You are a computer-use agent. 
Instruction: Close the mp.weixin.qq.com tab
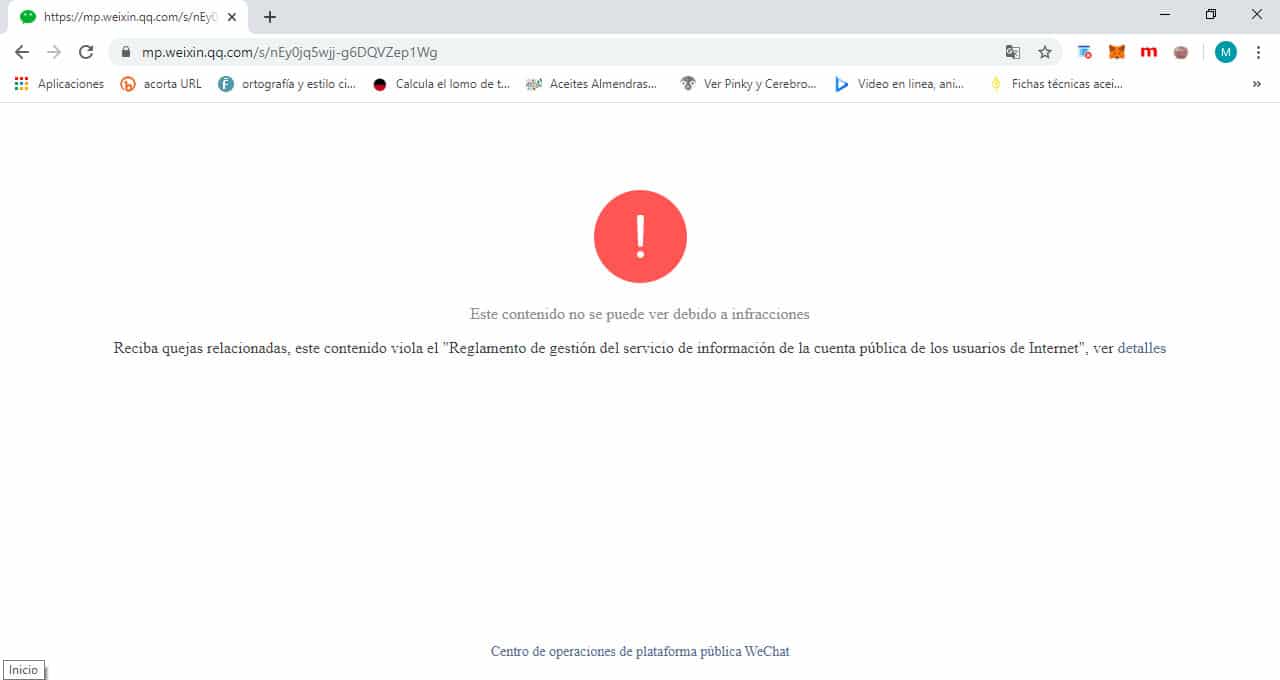(232, 17)
